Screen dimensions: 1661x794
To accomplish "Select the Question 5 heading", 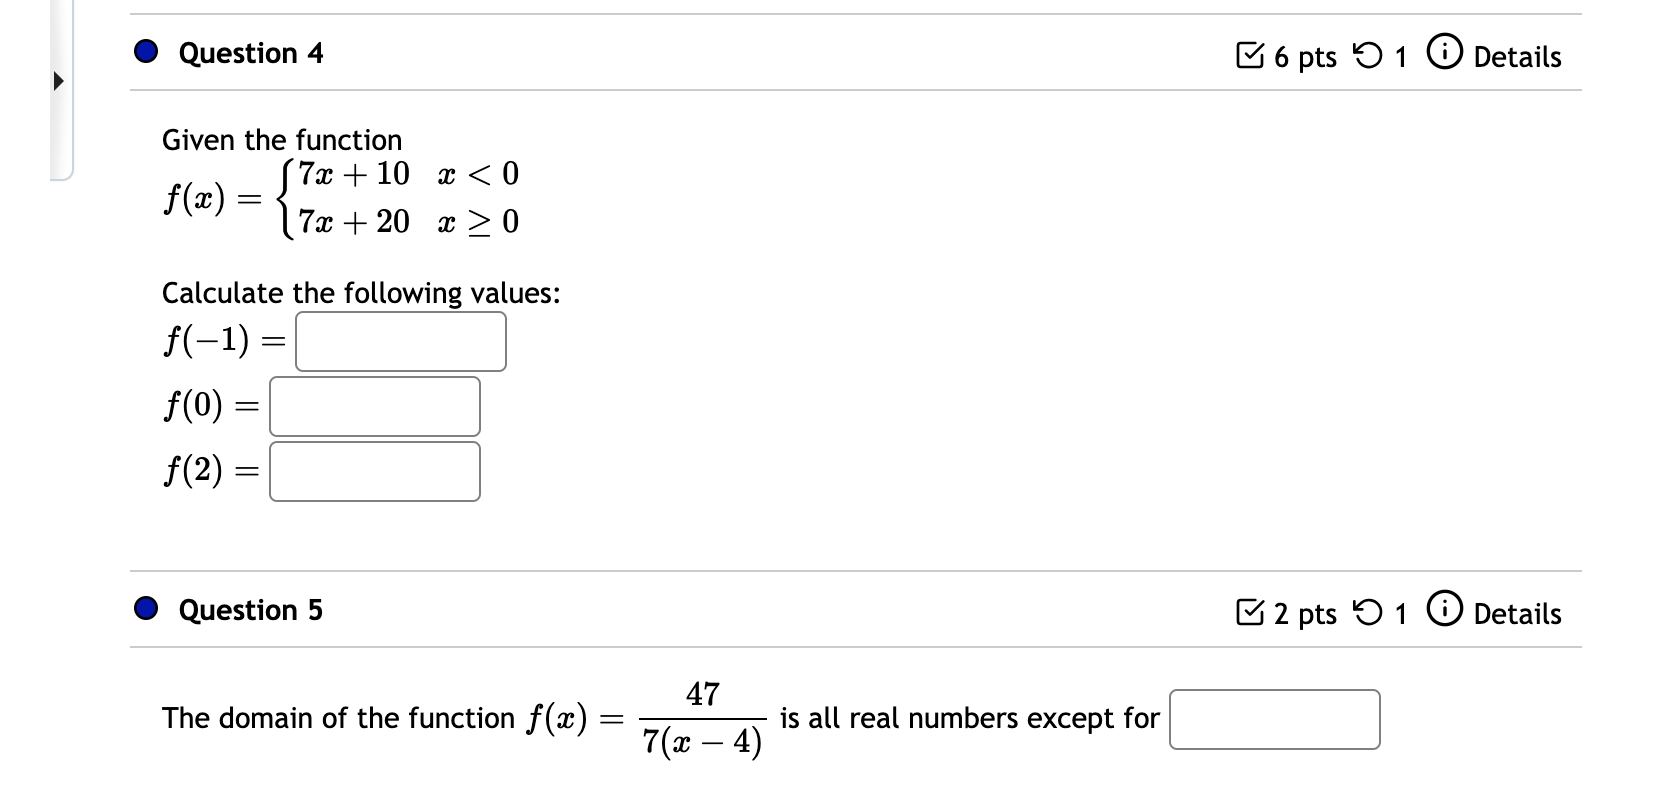I will (249, 610).
